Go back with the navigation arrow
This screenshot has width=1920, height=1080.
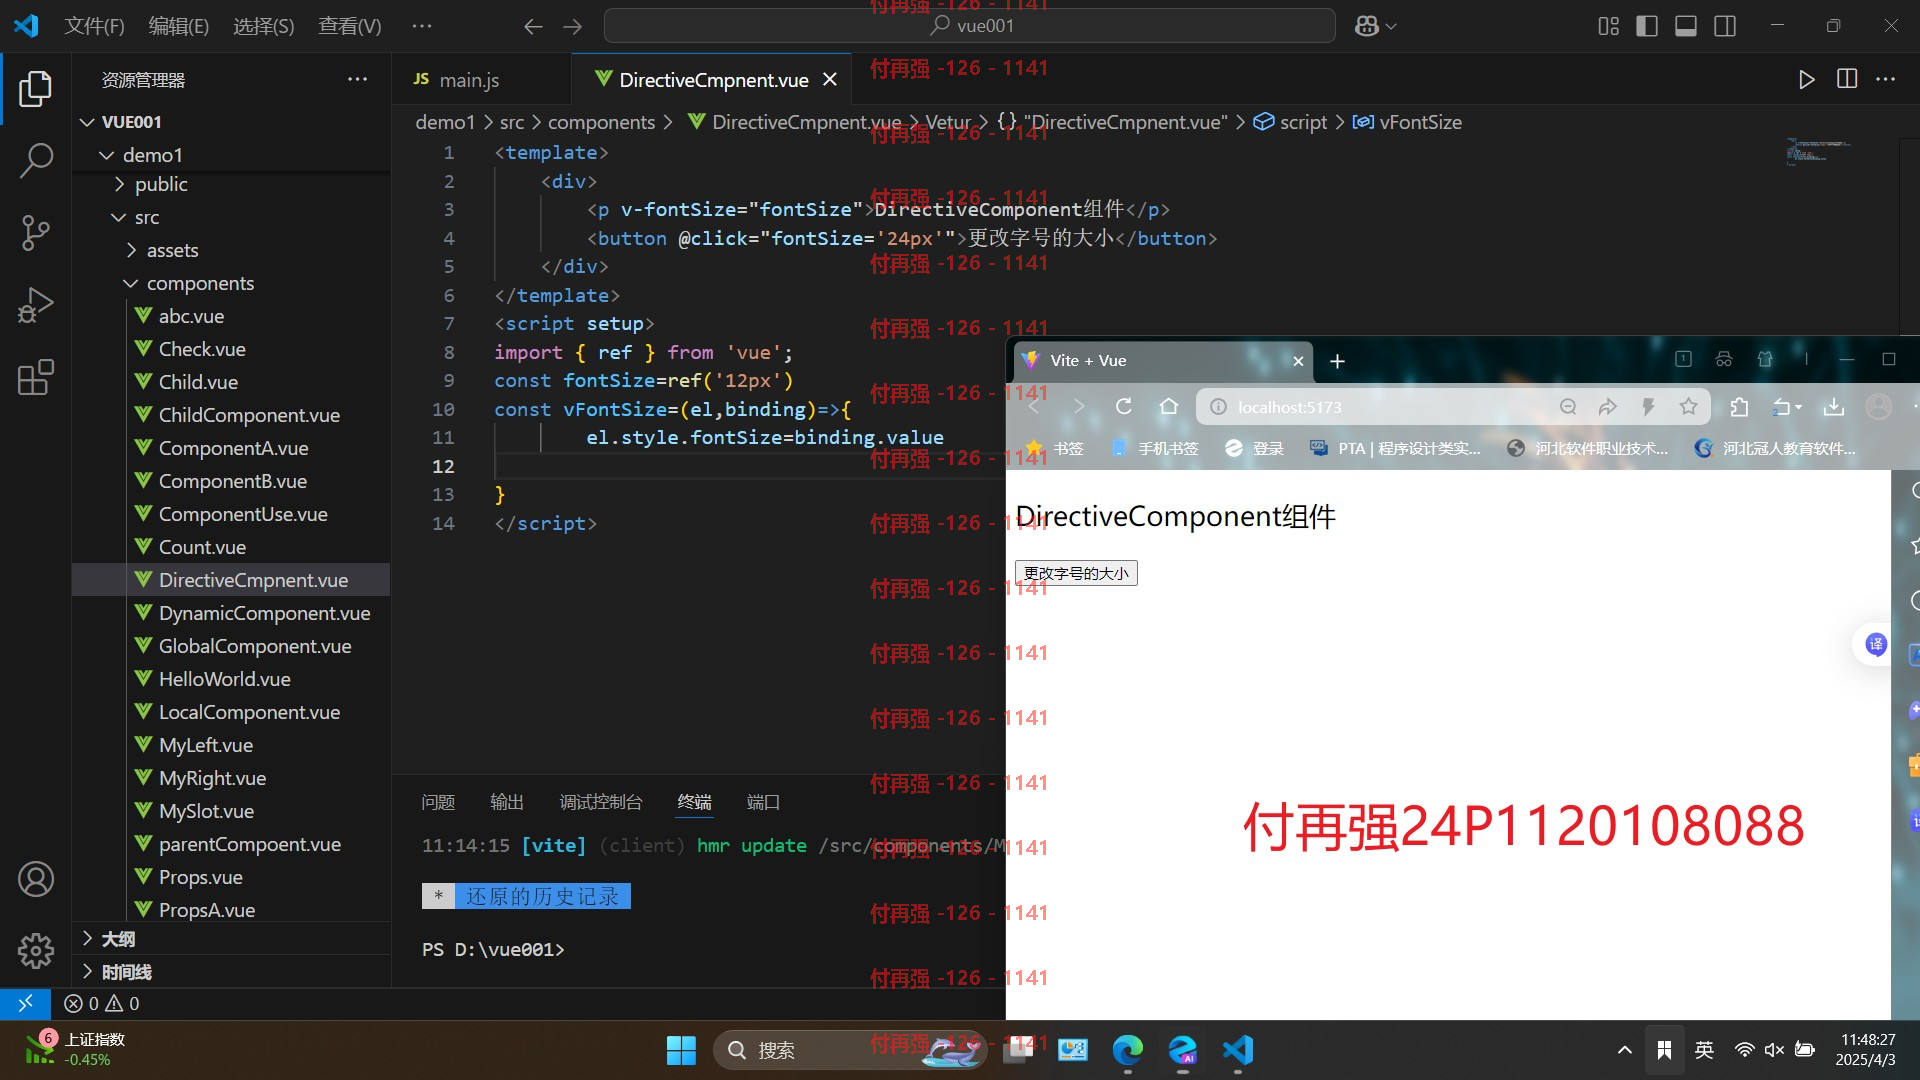533,26
